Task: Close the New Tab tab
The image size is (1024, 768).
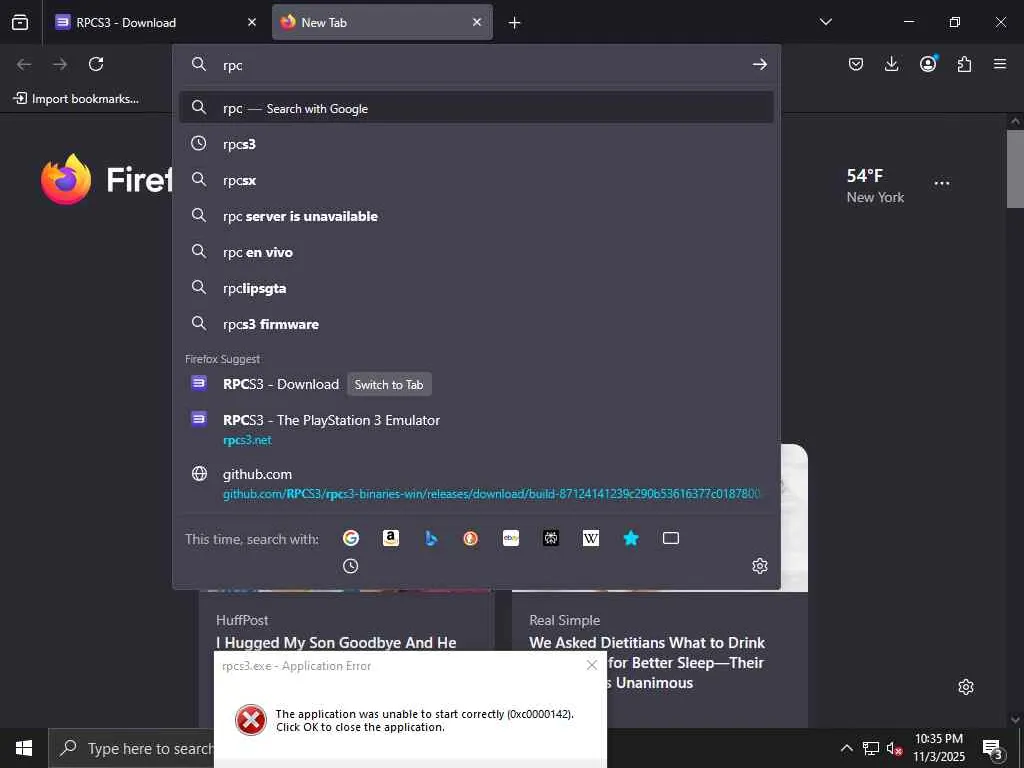Action: click(x=477, y=22)
